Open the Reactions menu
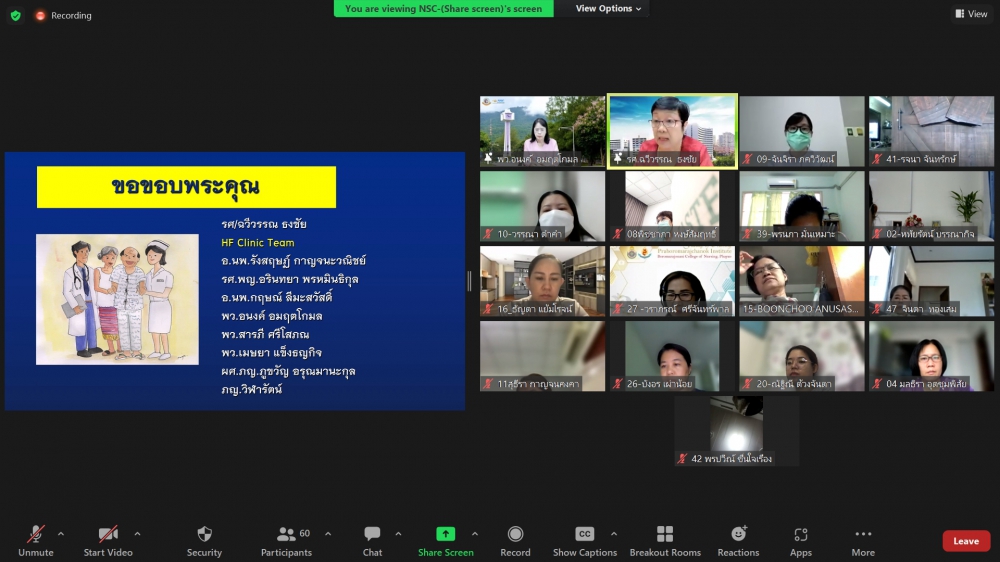Viewport: 1000px width, 562px height. [x=738, y=535]
